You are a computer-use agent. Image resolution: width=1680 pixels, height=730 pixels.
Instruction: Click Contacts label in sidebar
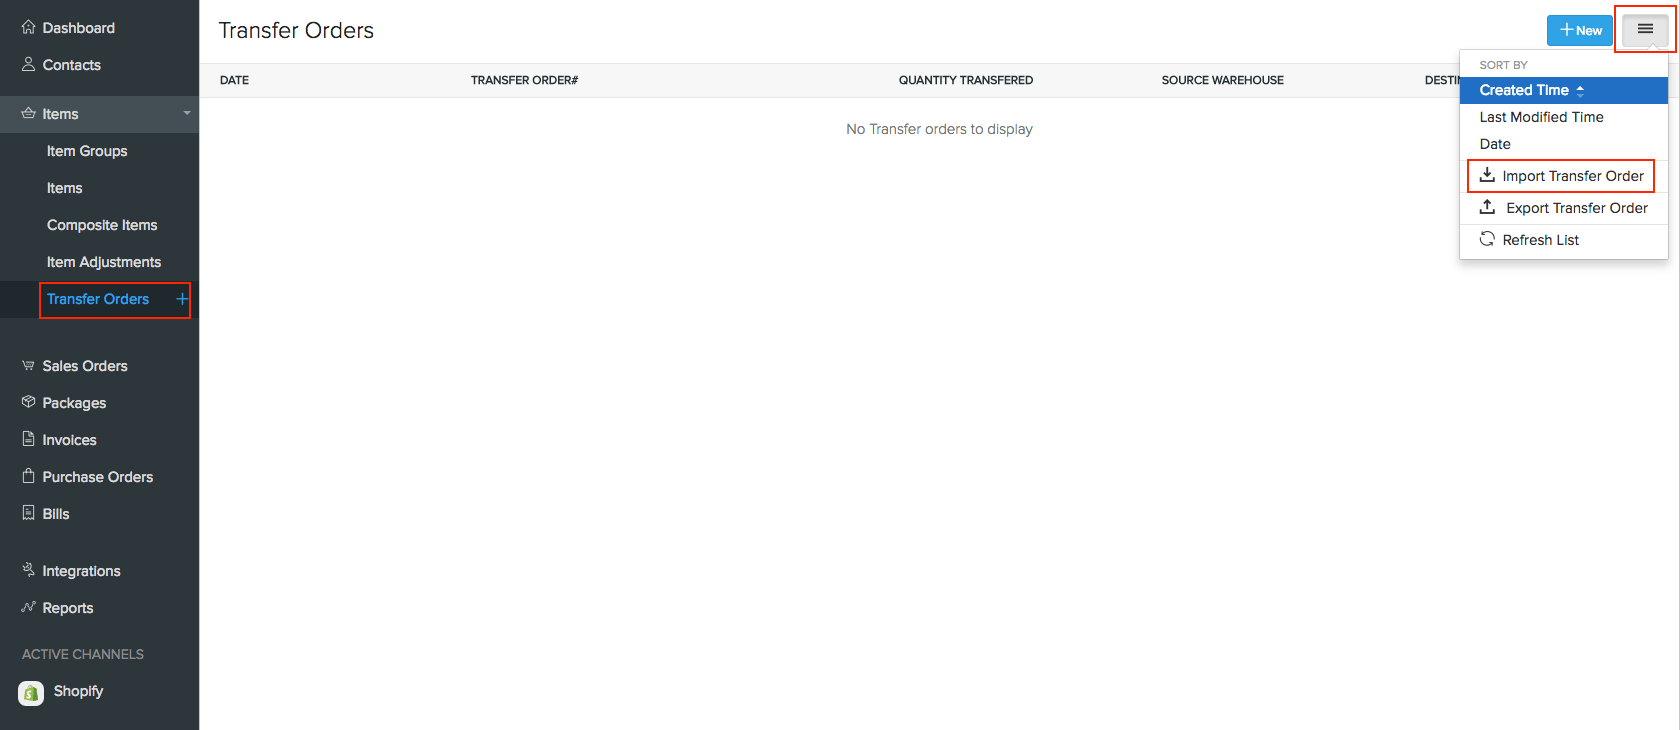coord(71,65)
